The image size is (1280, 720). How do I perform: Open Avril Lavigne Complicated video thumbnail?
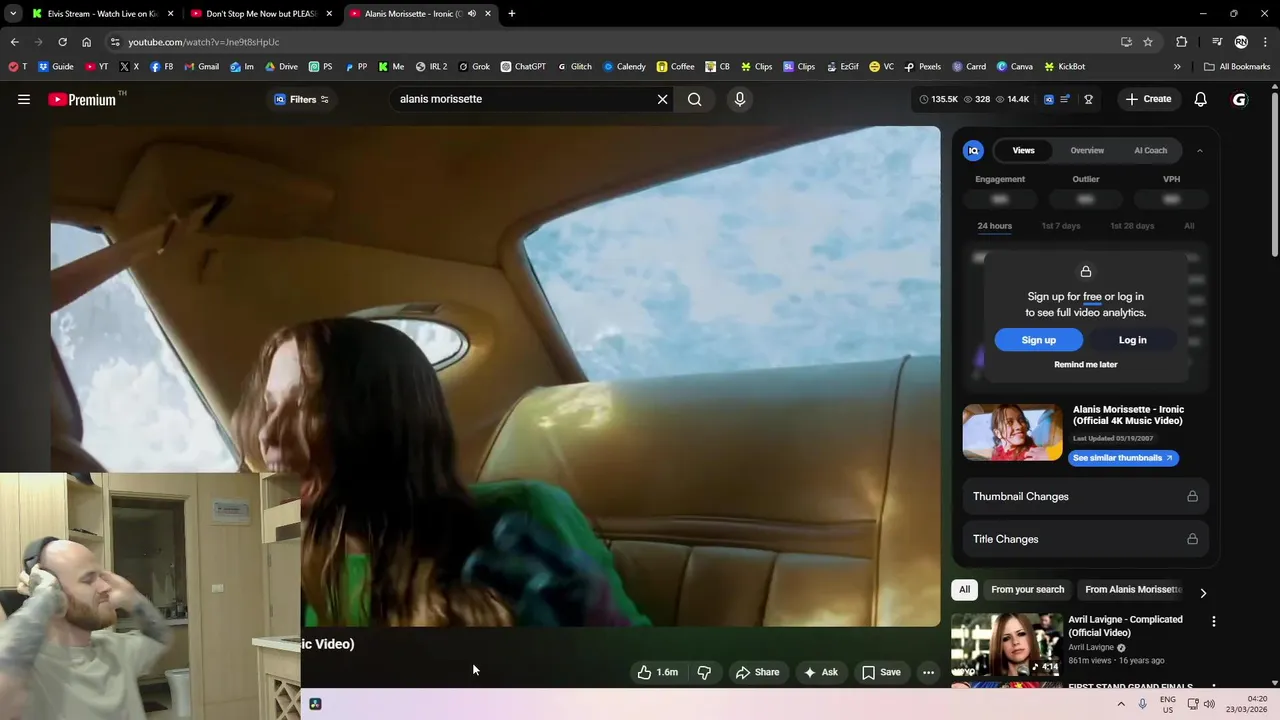[1006, 645]
